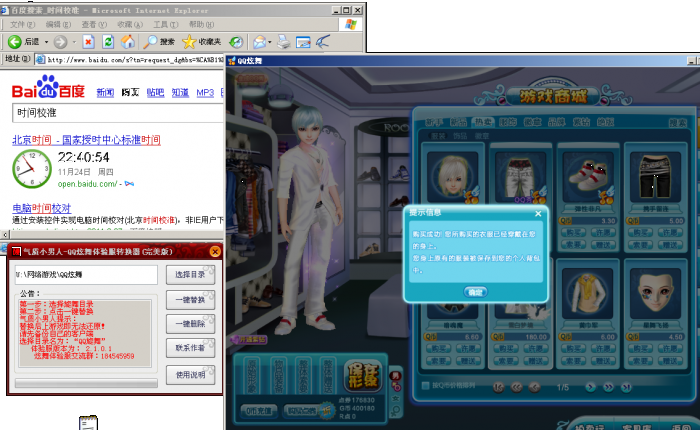Click the IE messenger bird icon
The width and height of the screenshot is (700, 430).
[x=323, y=42]
